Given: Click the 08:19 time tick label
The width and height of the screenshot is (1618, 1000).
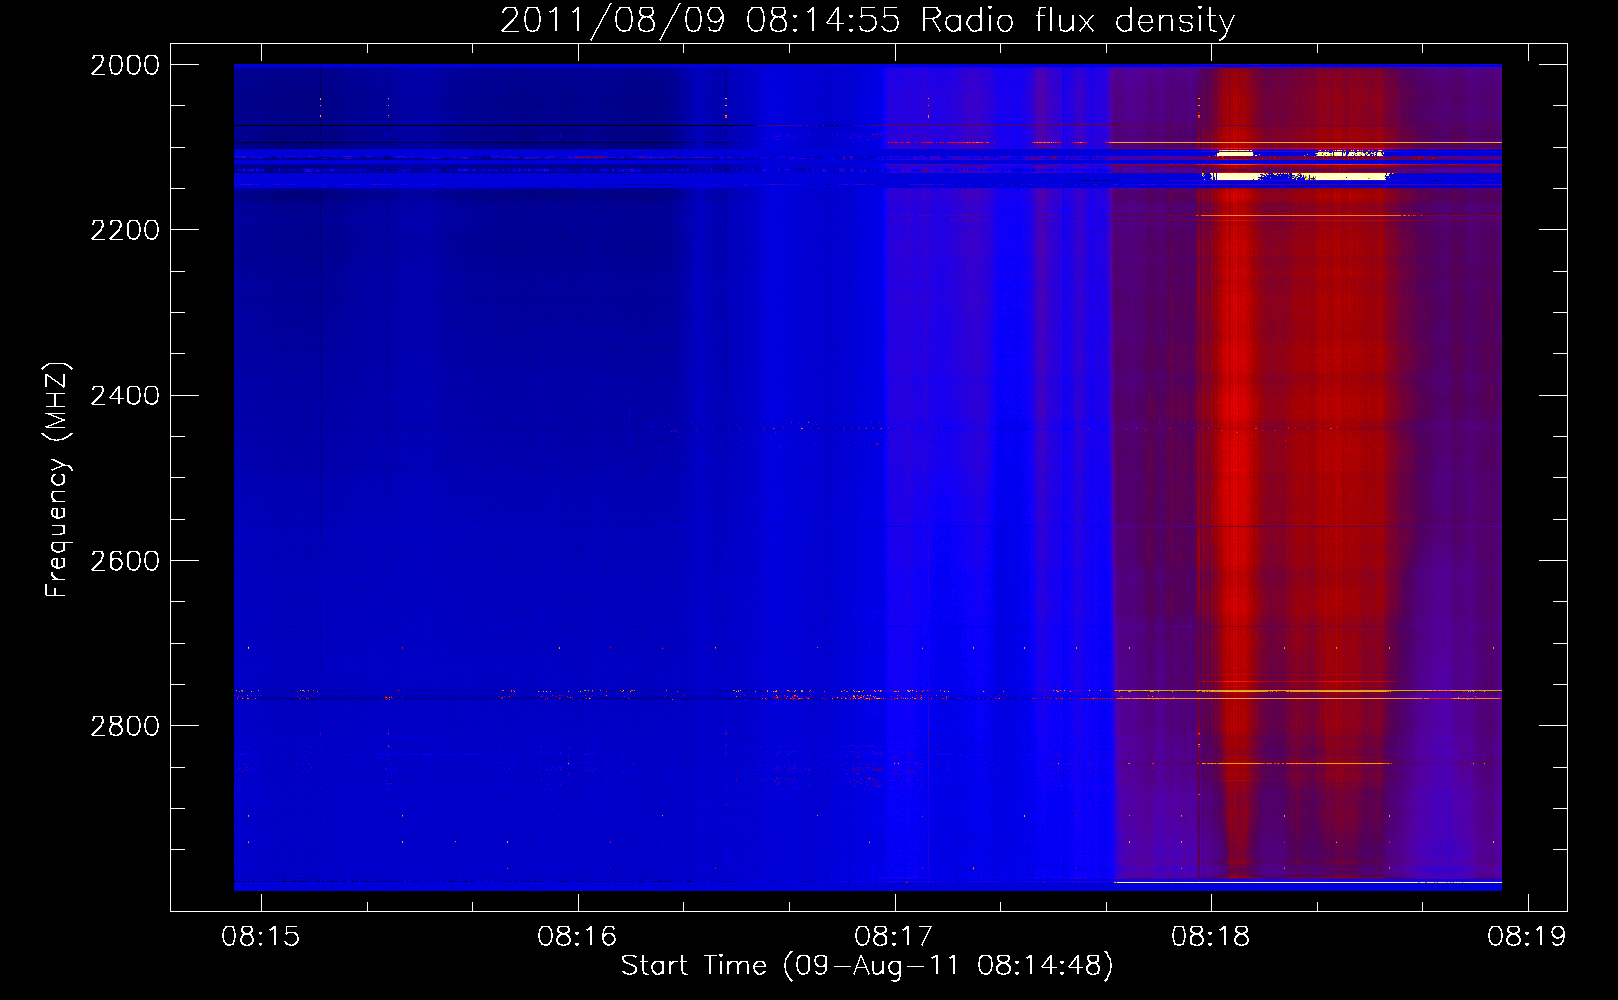Looking at the screenshot, I should pyautogui.click(x=1527, y=937).
